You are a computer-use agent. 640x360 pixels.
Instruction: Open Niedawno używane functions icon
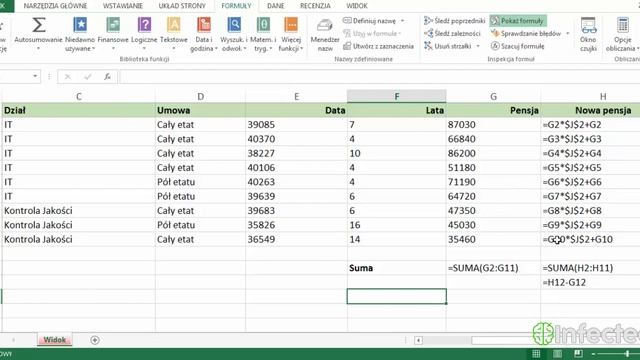[x=80, y=25]
